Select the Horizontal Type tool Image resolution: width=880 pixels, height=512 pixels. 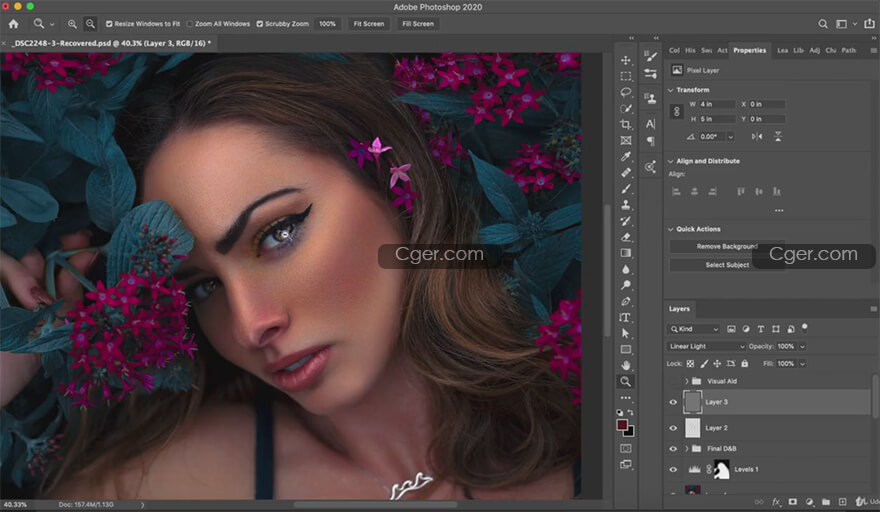pos(626,317)
